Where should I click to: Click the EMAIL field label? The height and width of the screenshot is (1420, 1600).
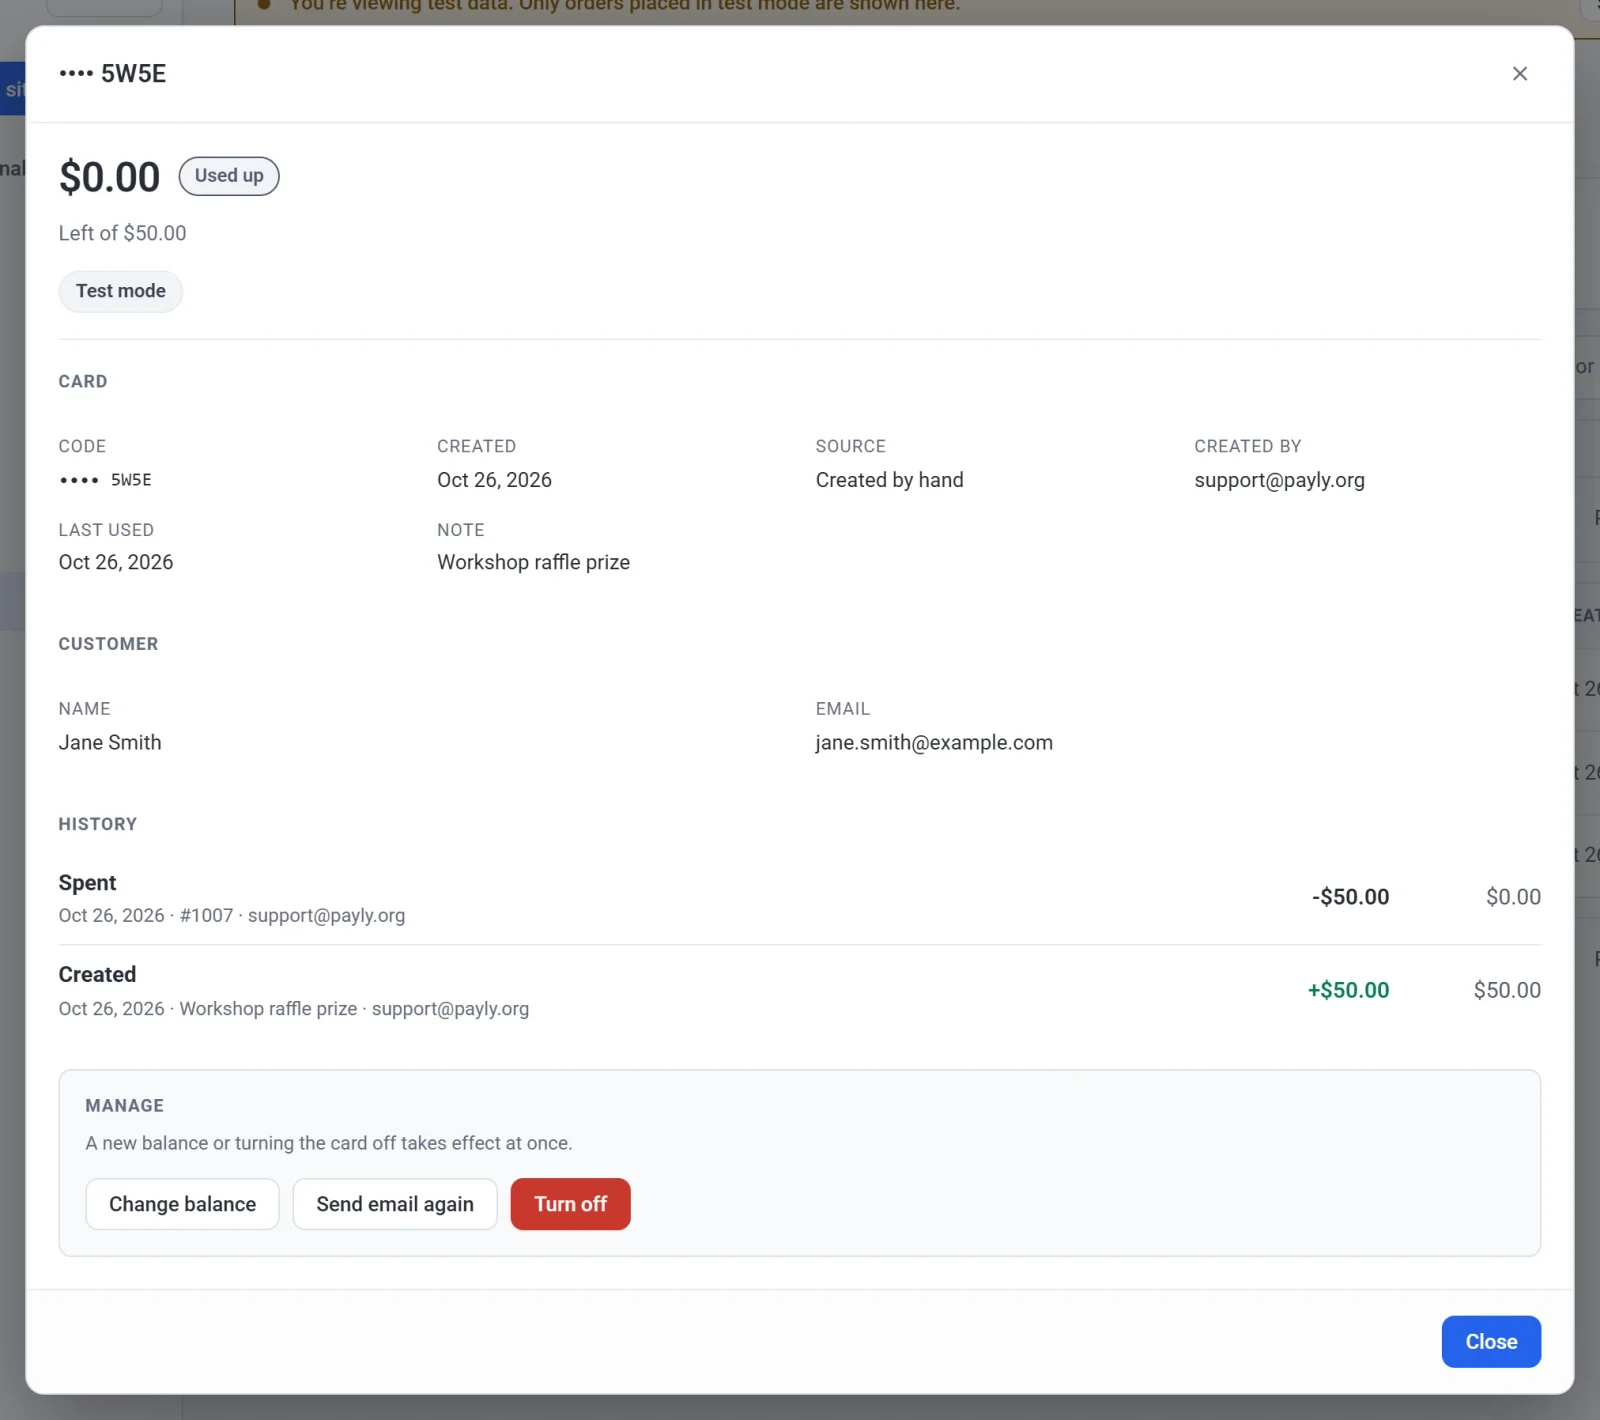(843, 709)
